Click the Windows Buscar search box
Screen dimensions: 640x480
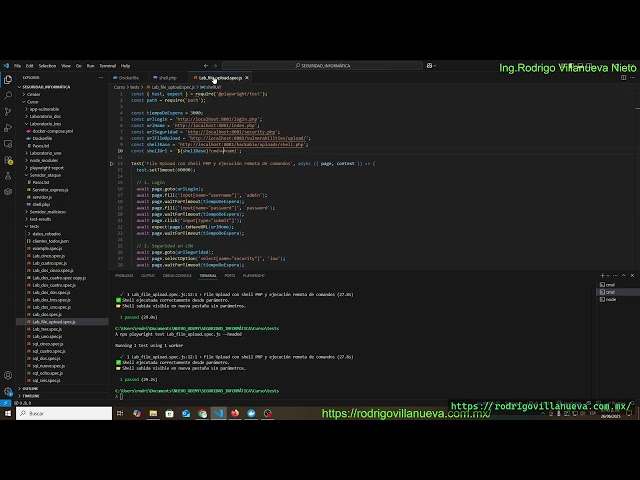click(x=64, y=413)
